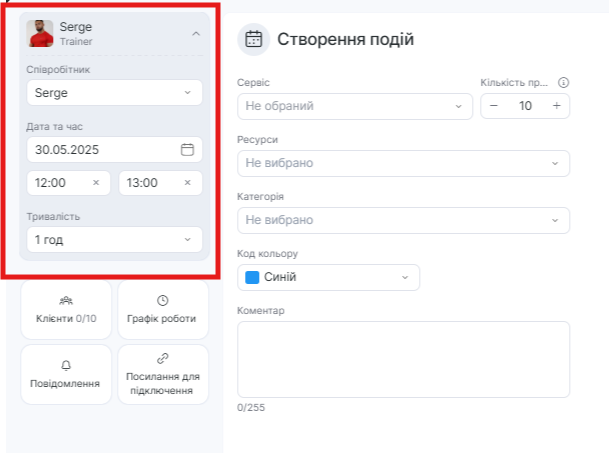Collapse the Serge Trainer panel
Image resolution: width=609 pixels, height=453 pixels.
click(x=196, y=34)
